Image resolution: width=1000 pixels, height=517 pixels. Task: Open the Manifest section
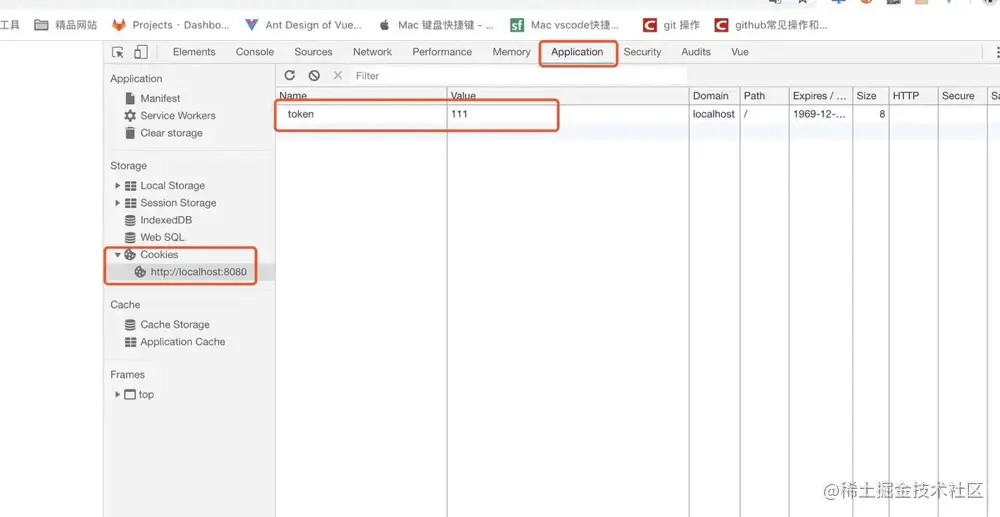[x=160, y=98]
